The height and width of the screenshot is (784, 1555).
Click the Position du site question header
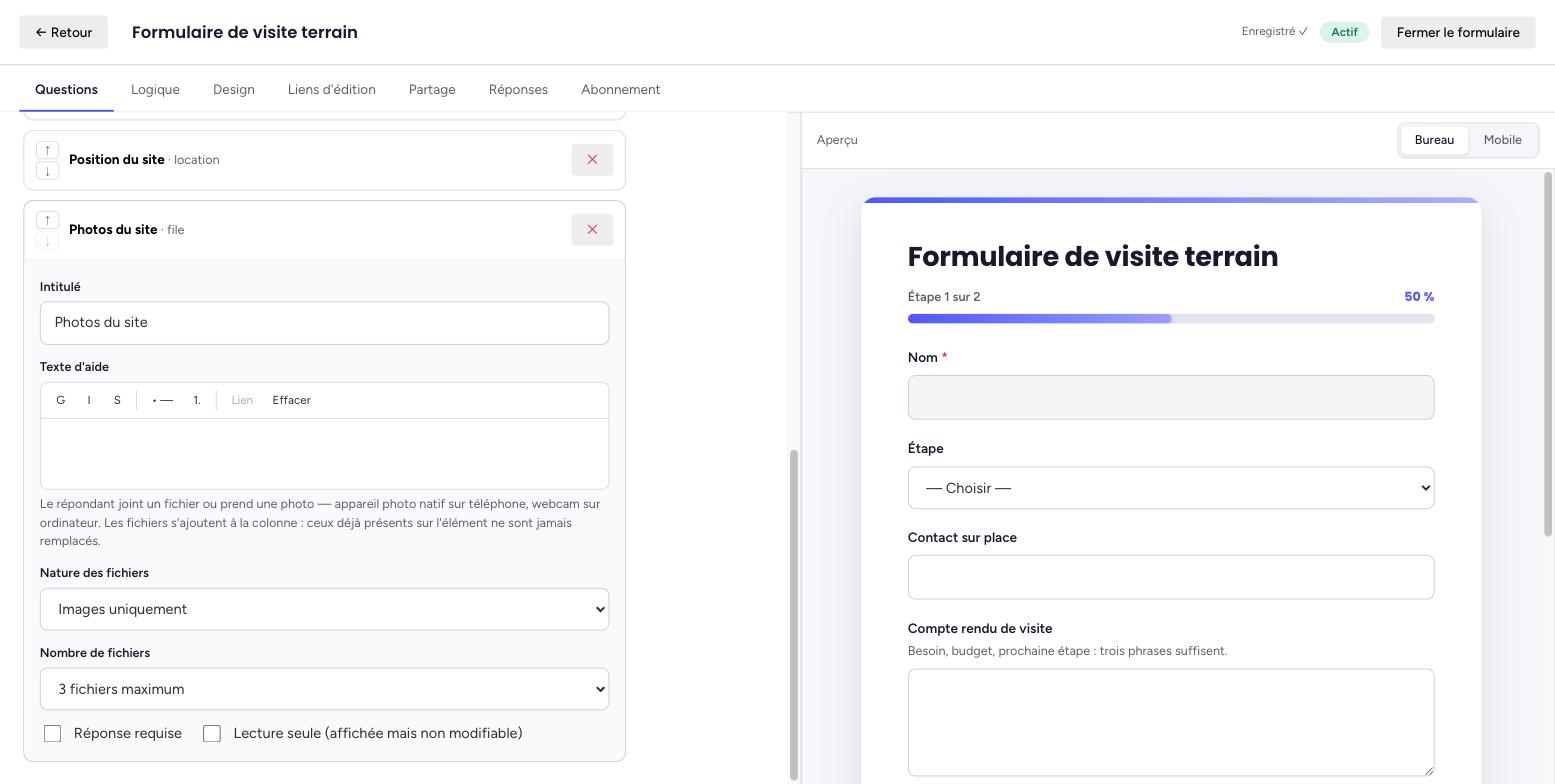point(324,160)
